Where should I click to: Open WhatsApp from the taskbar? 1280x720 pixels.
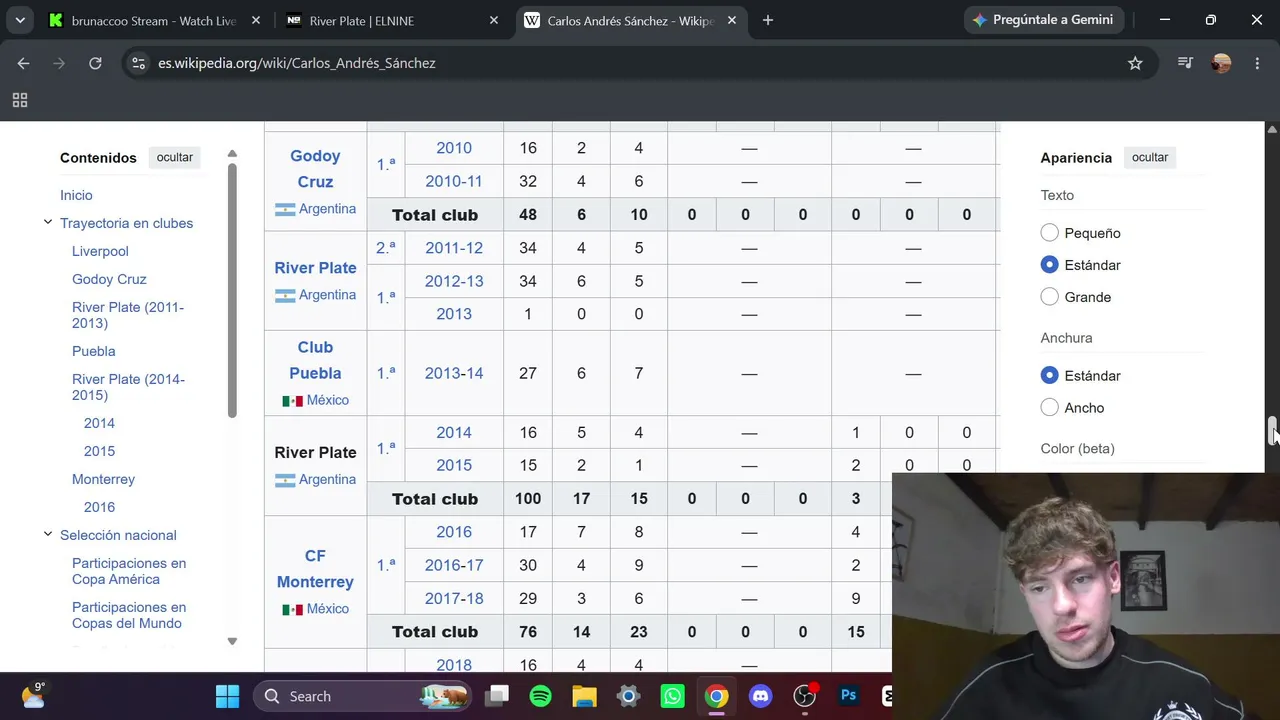click(672, 696)
